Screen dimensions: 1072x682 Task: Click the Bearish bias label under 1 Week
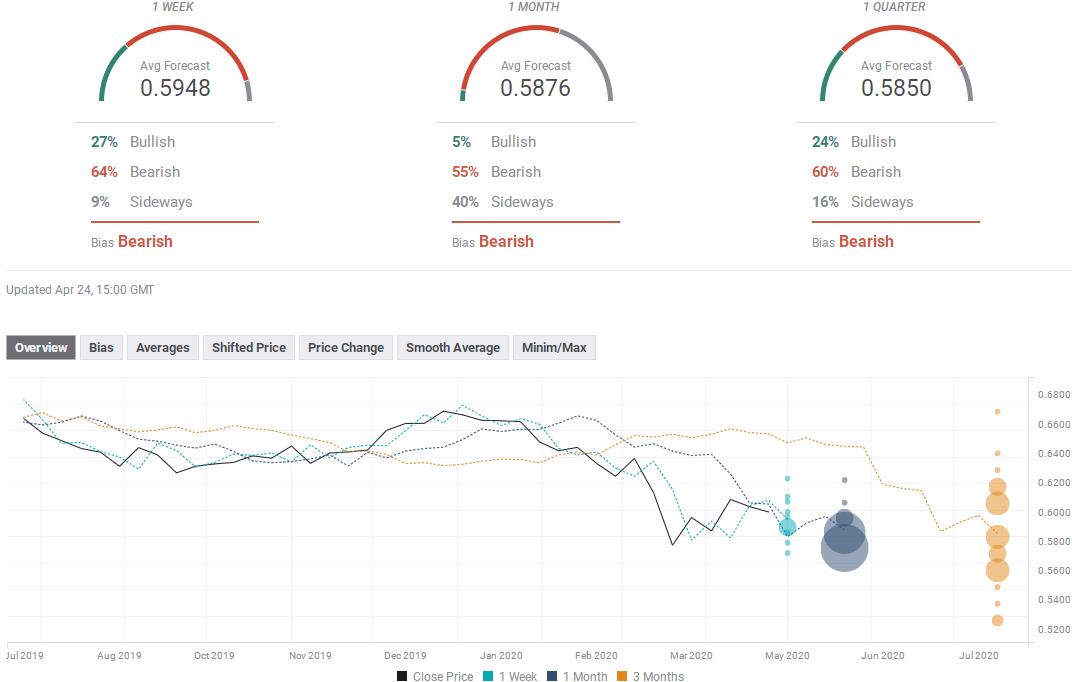(145, 241)
